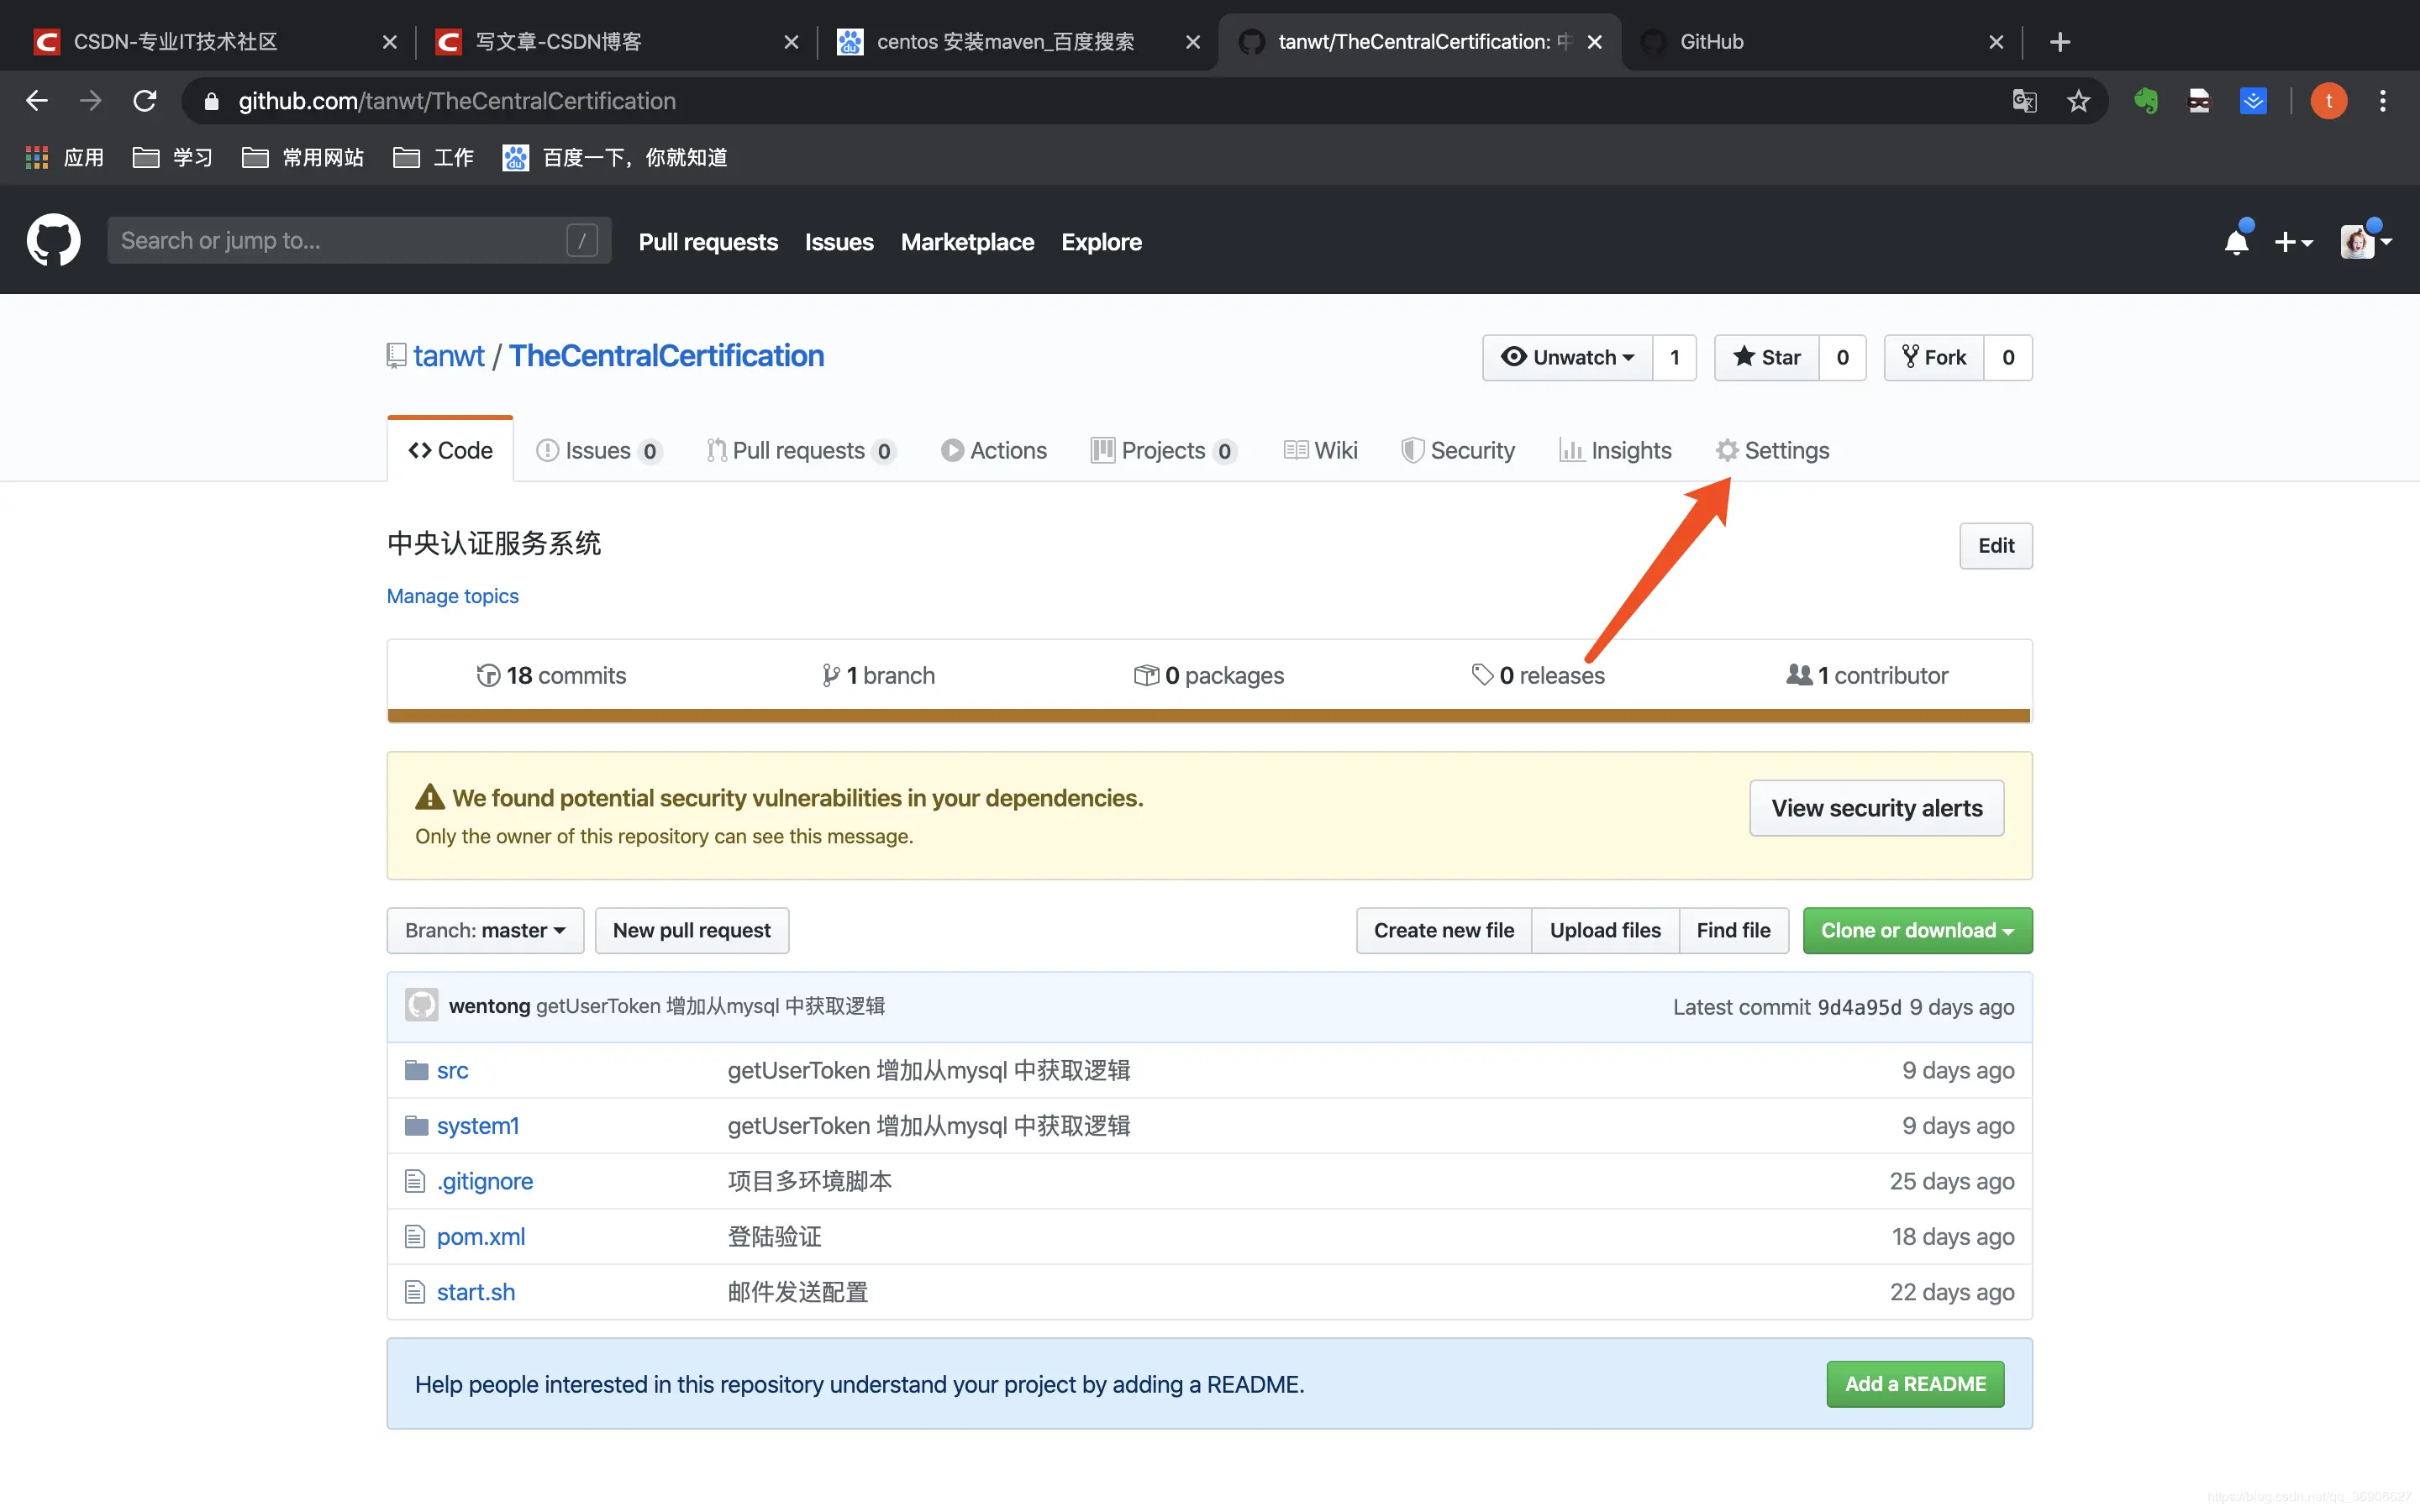This screenshot has height=1512, width=2420.
Task: Click the Chrome three-dot menu
Action: (2383, 101)
